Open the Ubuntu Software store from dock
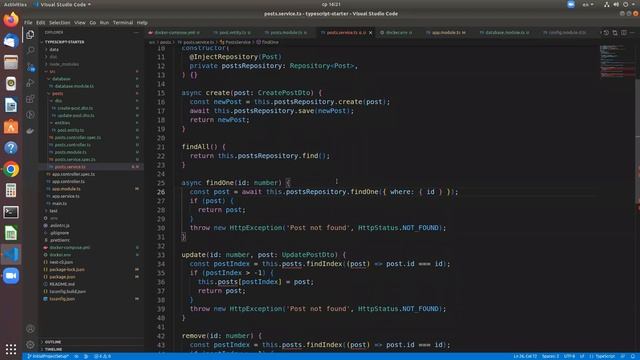 (x=11, y=127)
